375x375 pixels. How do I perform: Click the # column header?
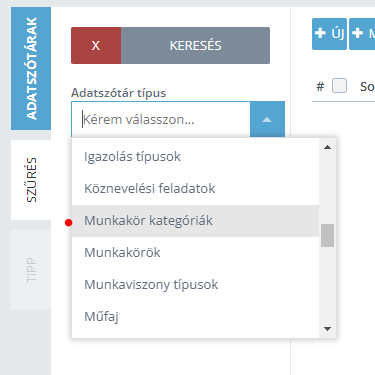click(320, 87)
